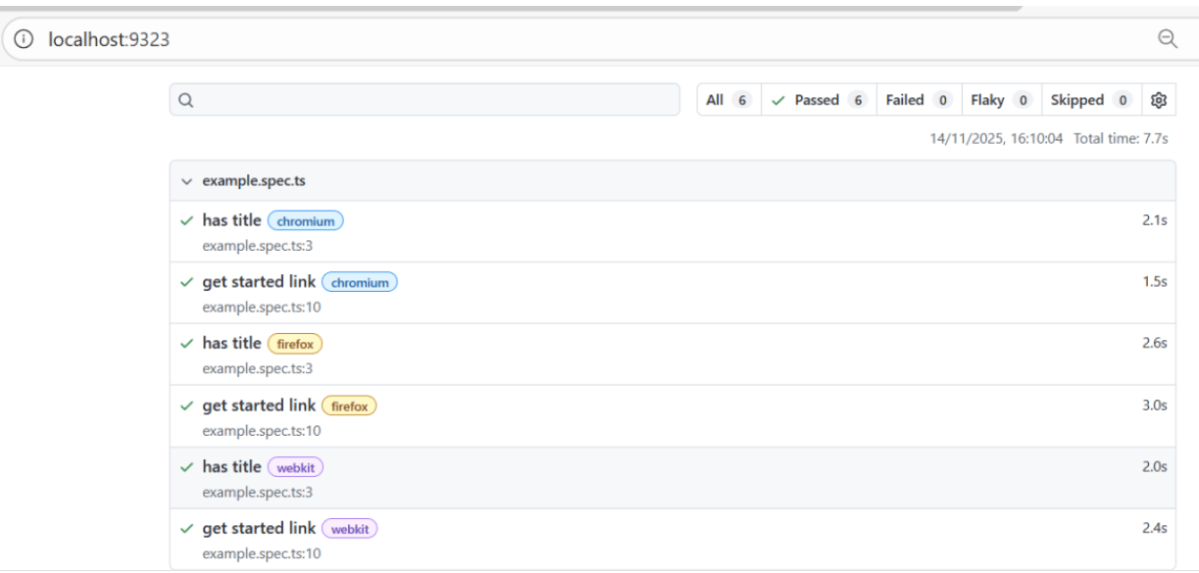This screenshot has width=1199, height=573.
Task: Click the site information icon in address bar
Action: 24,39
